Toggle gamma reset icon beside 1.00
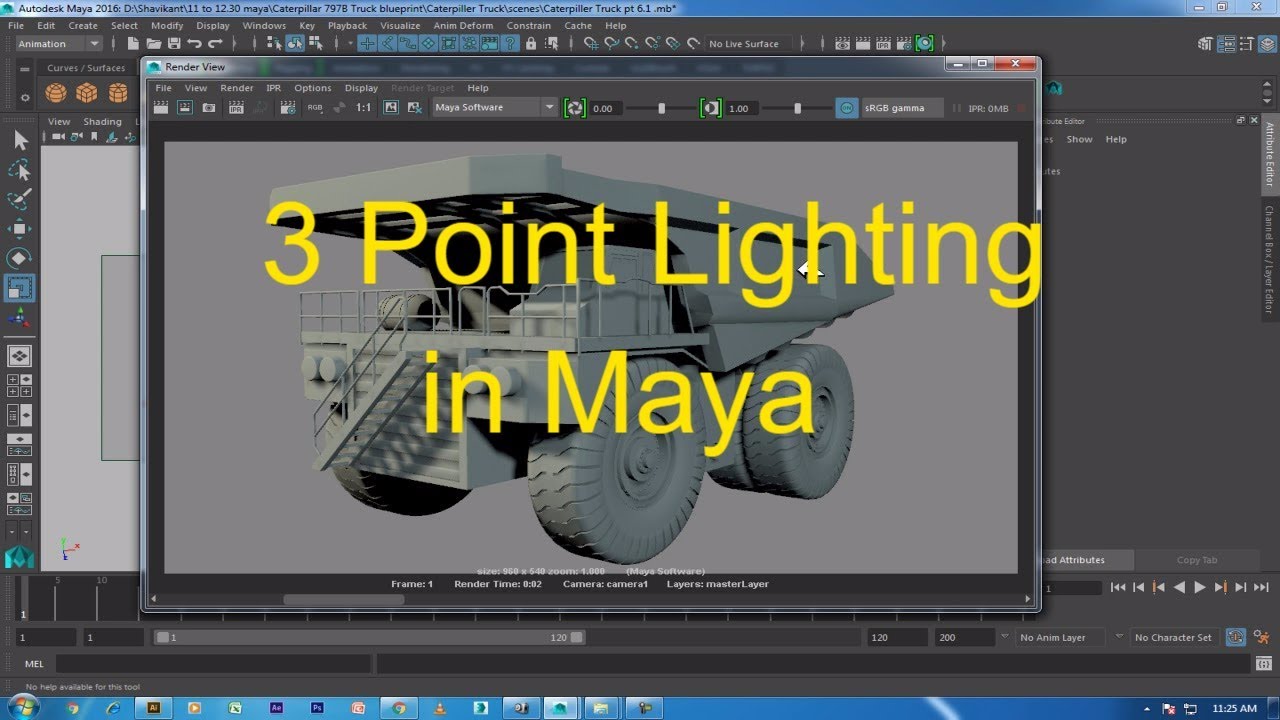Image resolution: width=1280 pixels, height=720 pixels. (710, 108)
